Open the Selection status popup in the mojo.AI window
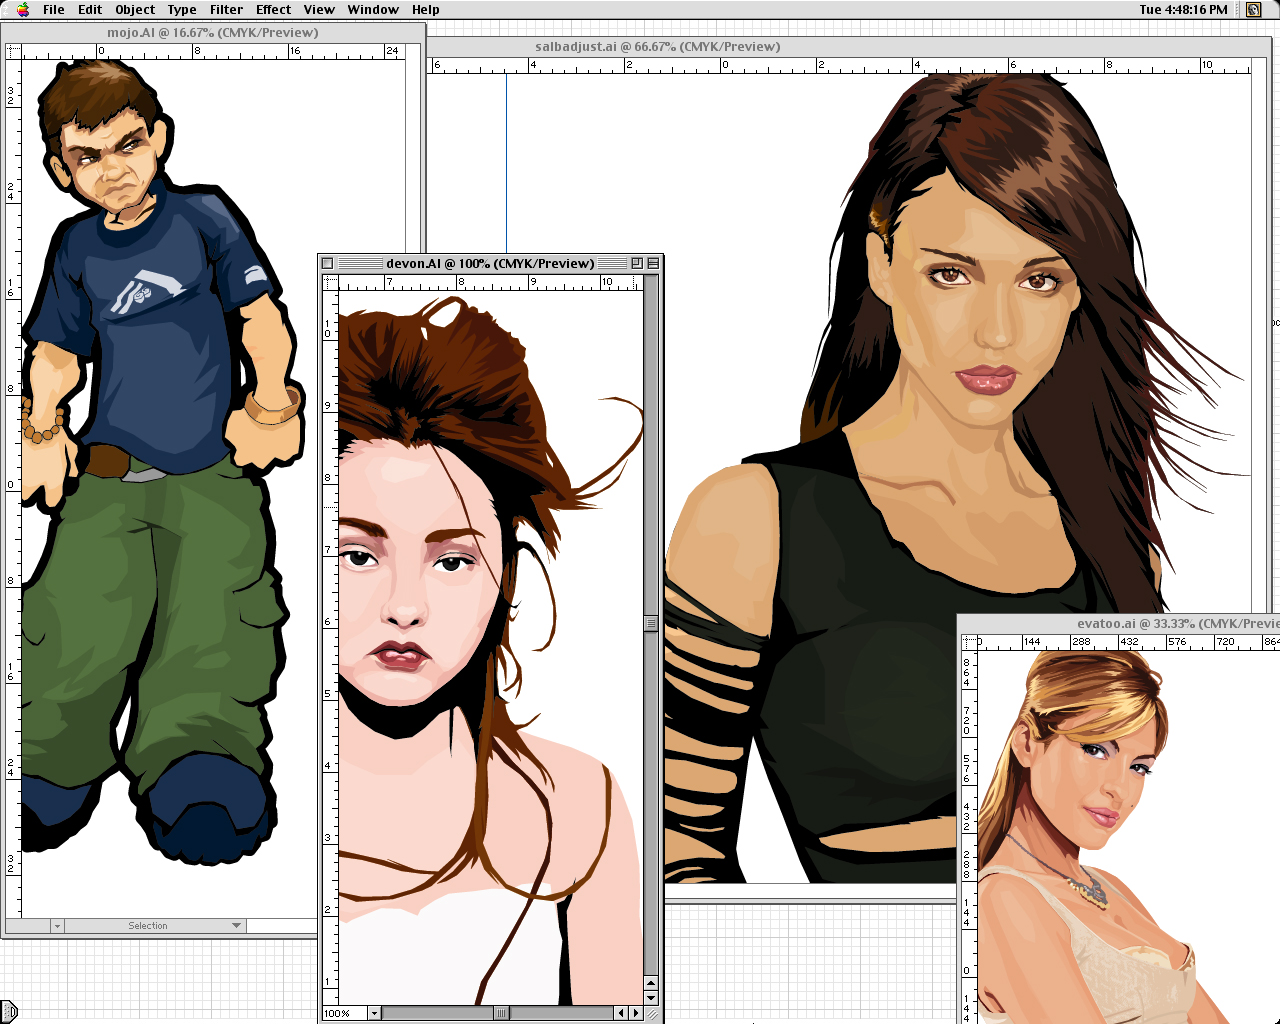Screen dimensions: 1280x1024 (155, 926)
